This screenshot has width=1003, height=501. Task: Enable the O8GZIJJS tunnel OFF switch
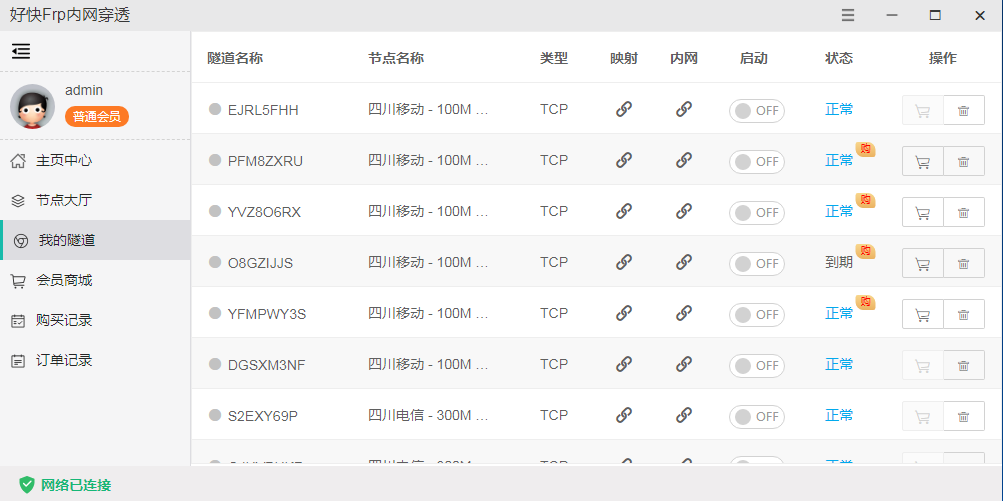[756, 263]
